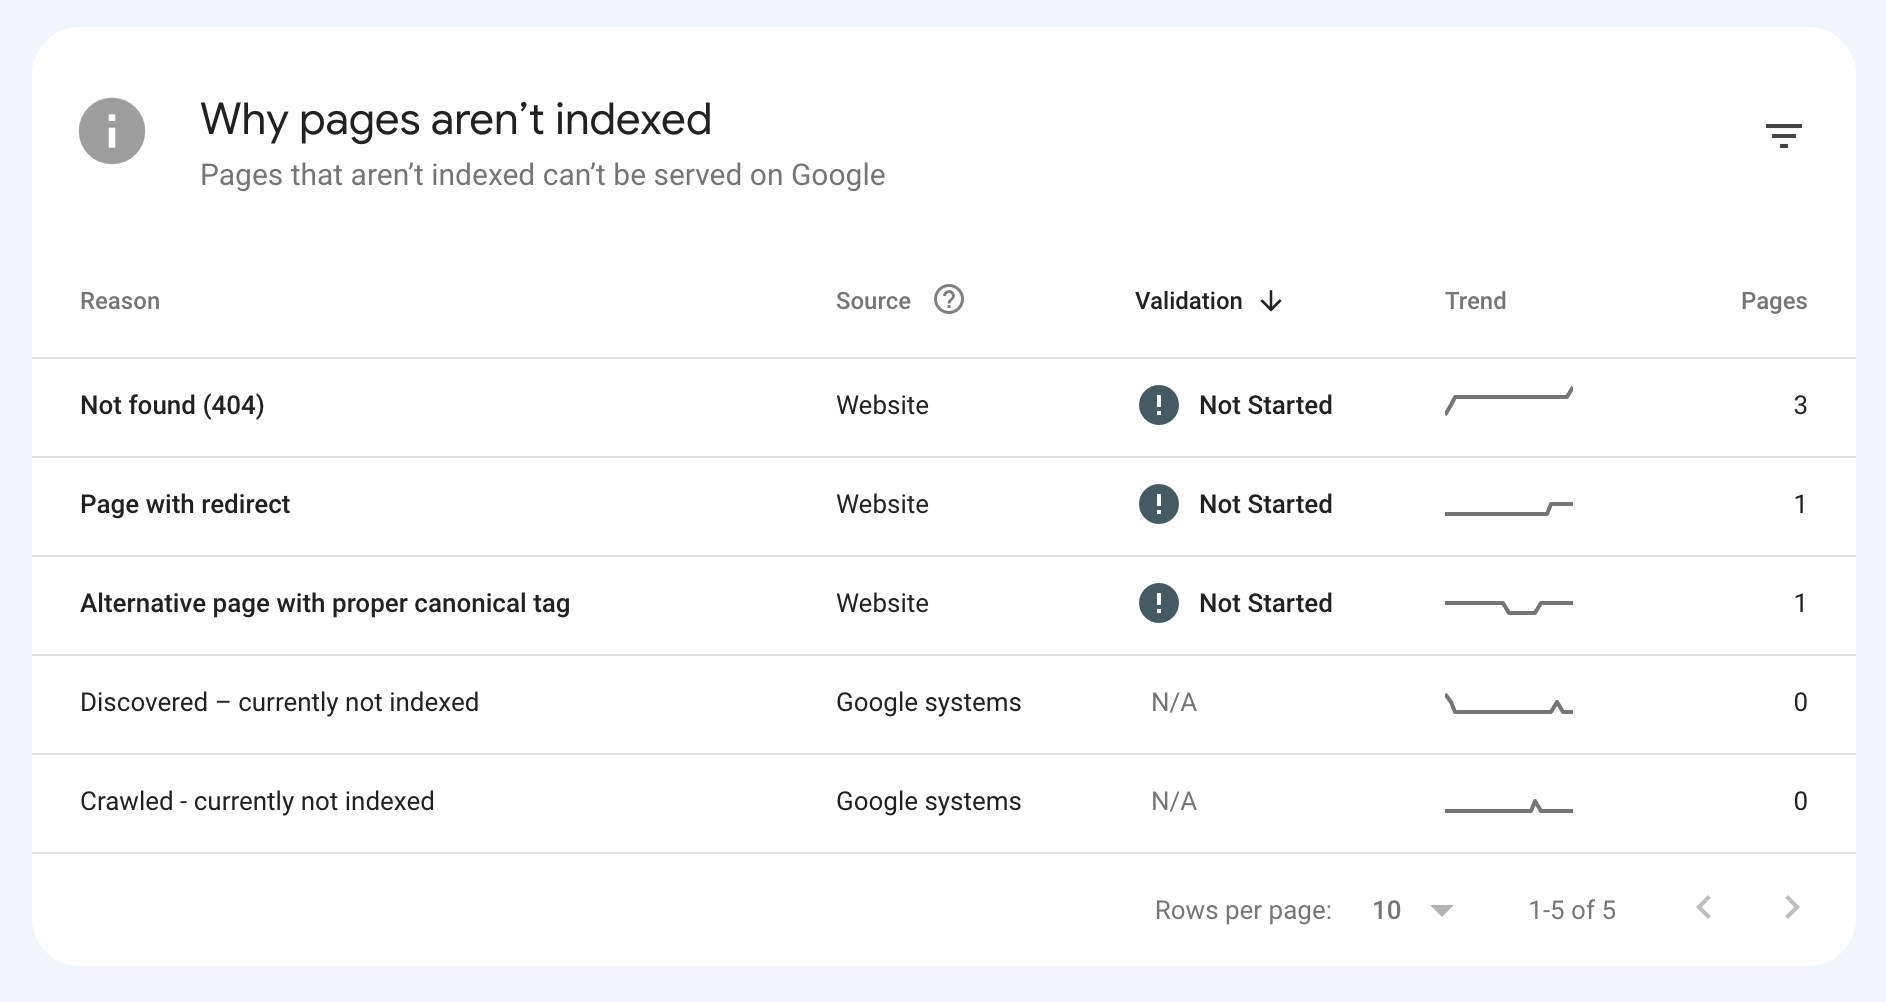Click Google systems in the Discovered row
Image resolution: width=1886 pixels, height=1002 pixels.
click(928, 702)
